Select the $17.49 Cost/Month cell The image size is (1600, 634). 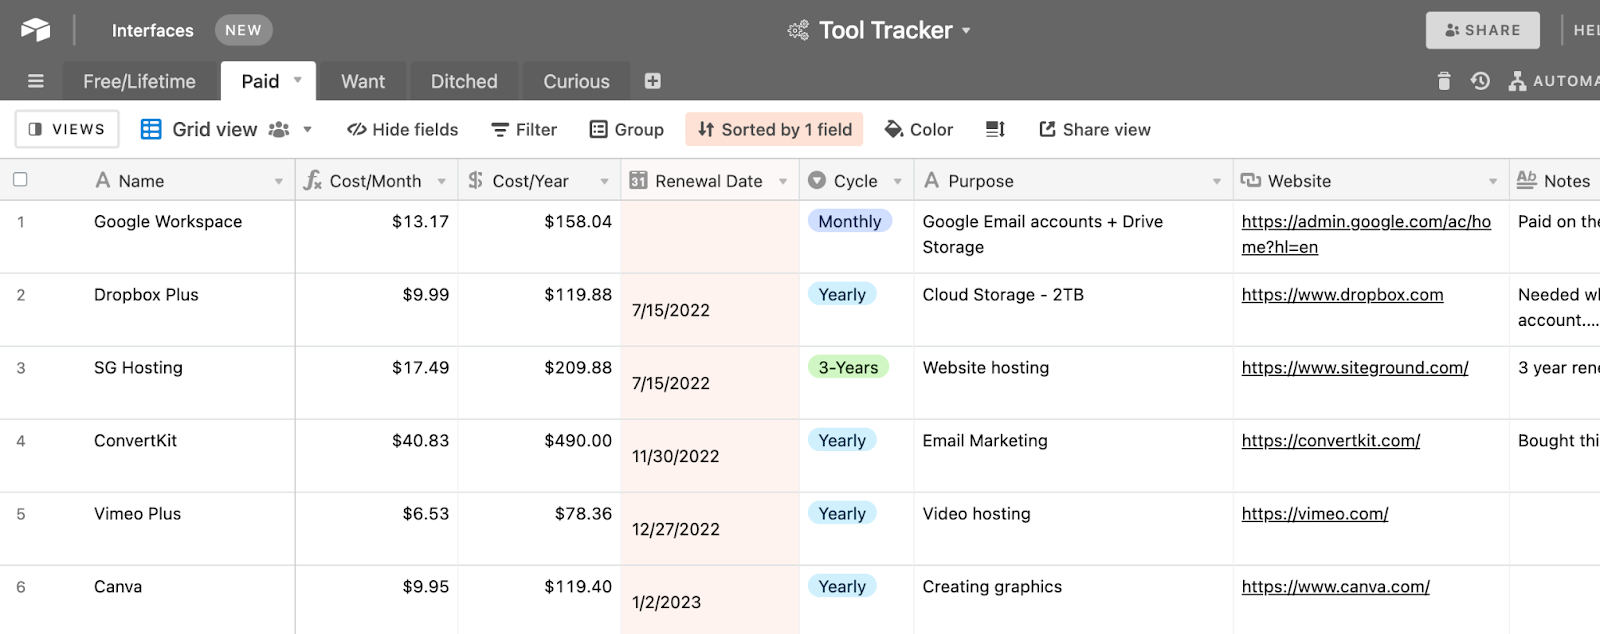(x=377, y=382)
